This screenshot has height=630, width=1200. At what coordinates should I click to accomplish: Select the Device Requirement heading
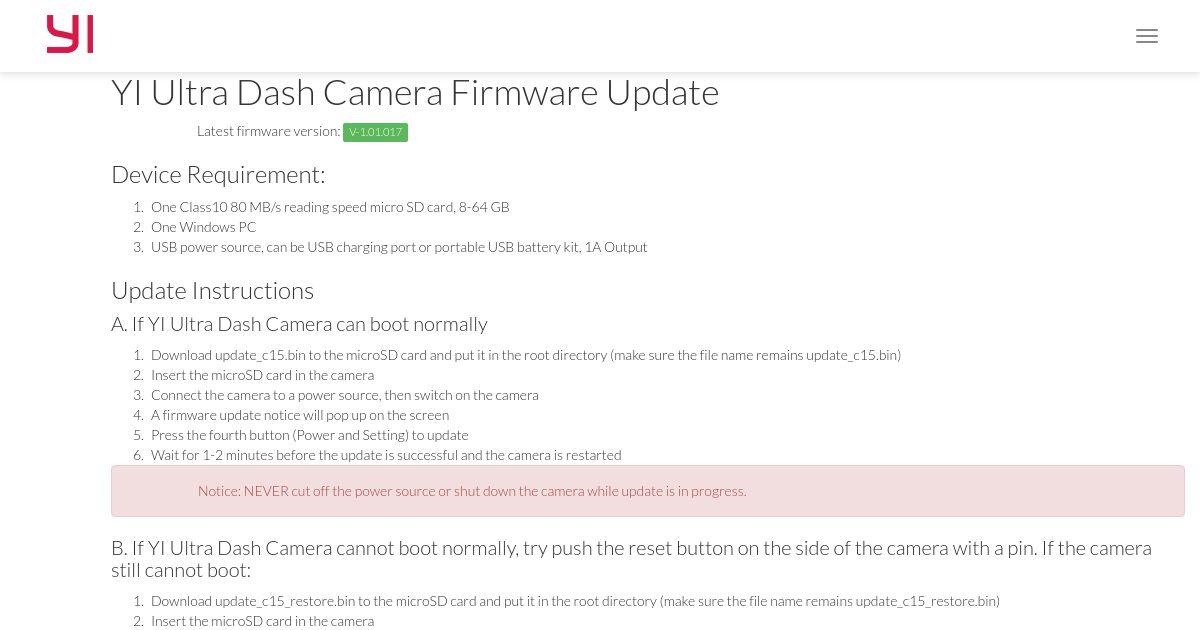pos(218,174)
